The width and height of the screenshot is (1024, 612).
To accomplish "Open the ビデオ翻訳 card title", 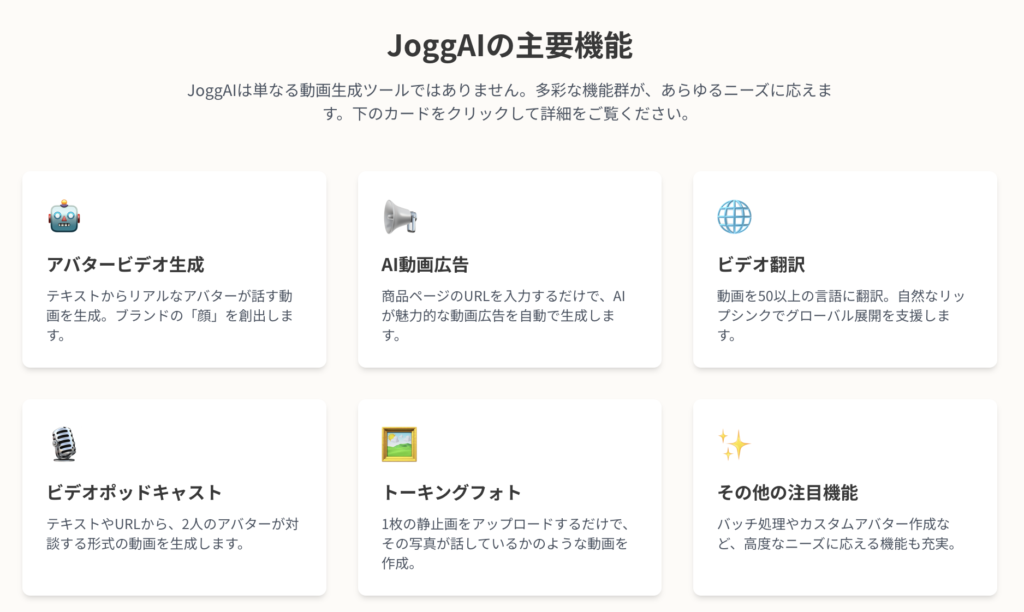I will coord(761,265).
